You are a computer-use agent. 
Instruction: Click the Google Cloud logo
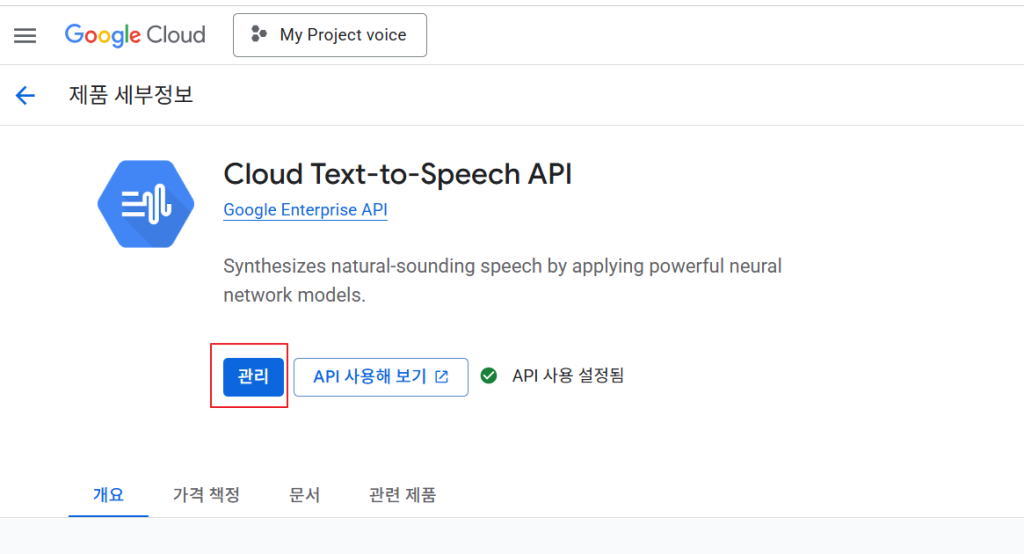(x=135, y=35)
